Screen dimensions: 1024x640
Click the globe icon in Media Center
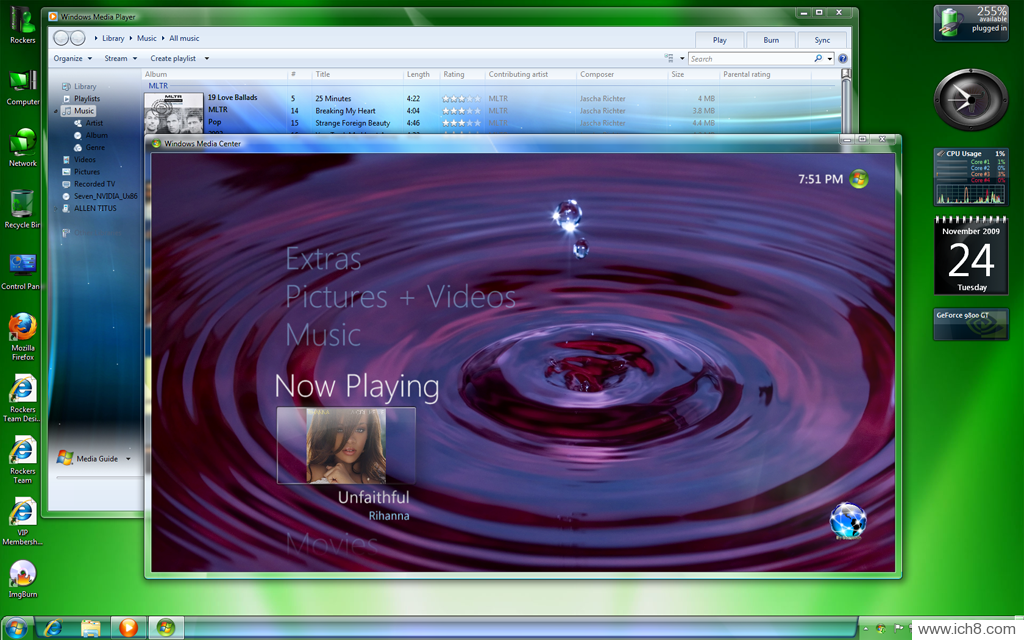point(848,520)
